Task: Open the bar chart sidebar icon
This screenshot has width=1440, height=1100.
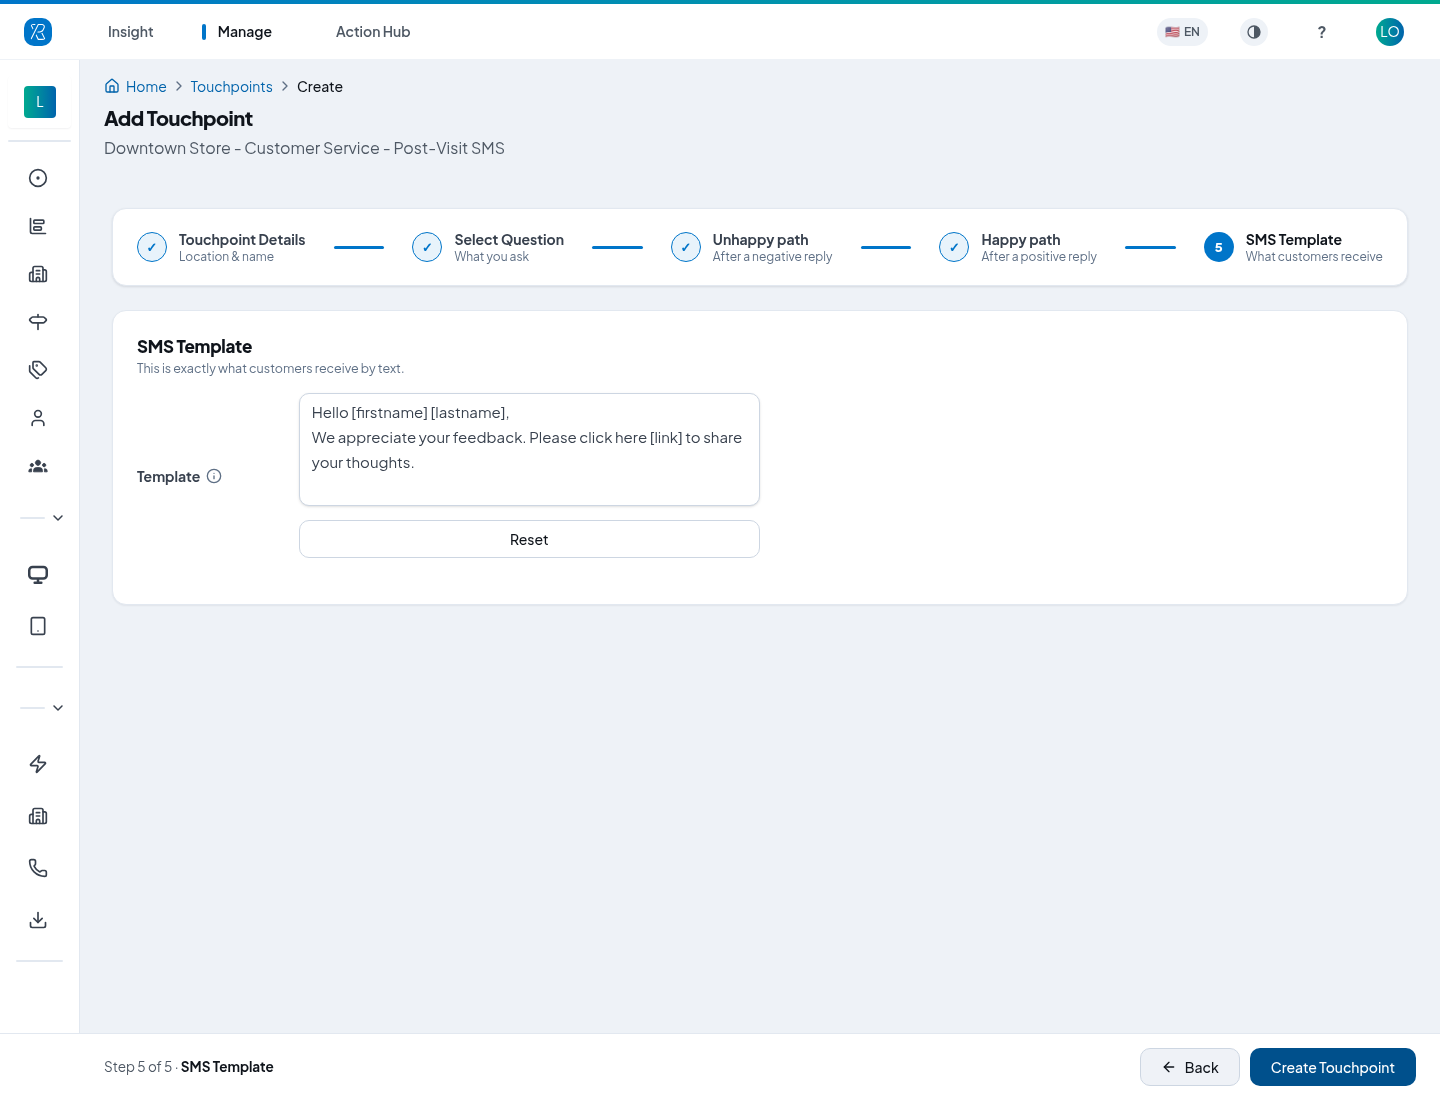Action: [38, 226]
